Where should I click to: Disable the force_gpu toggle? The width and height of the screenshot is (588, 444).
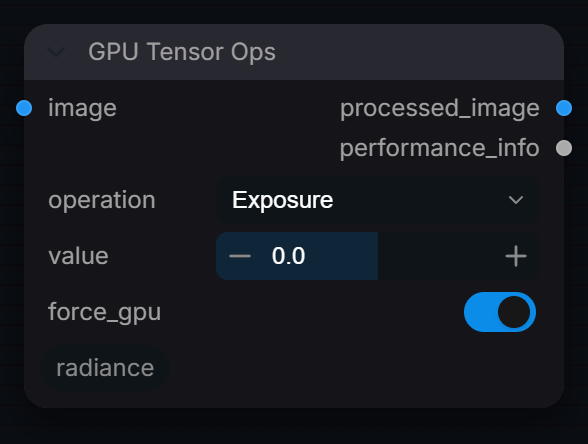point(500,312)
